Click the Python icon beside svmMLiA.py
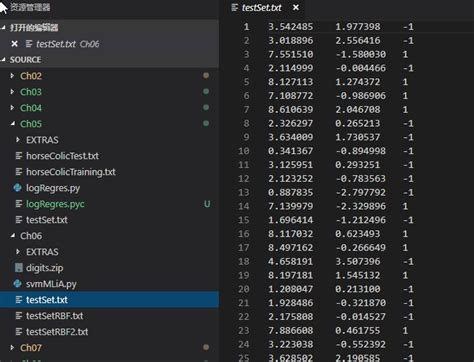This screenshot has width=474, height=362. pos(18,284)
